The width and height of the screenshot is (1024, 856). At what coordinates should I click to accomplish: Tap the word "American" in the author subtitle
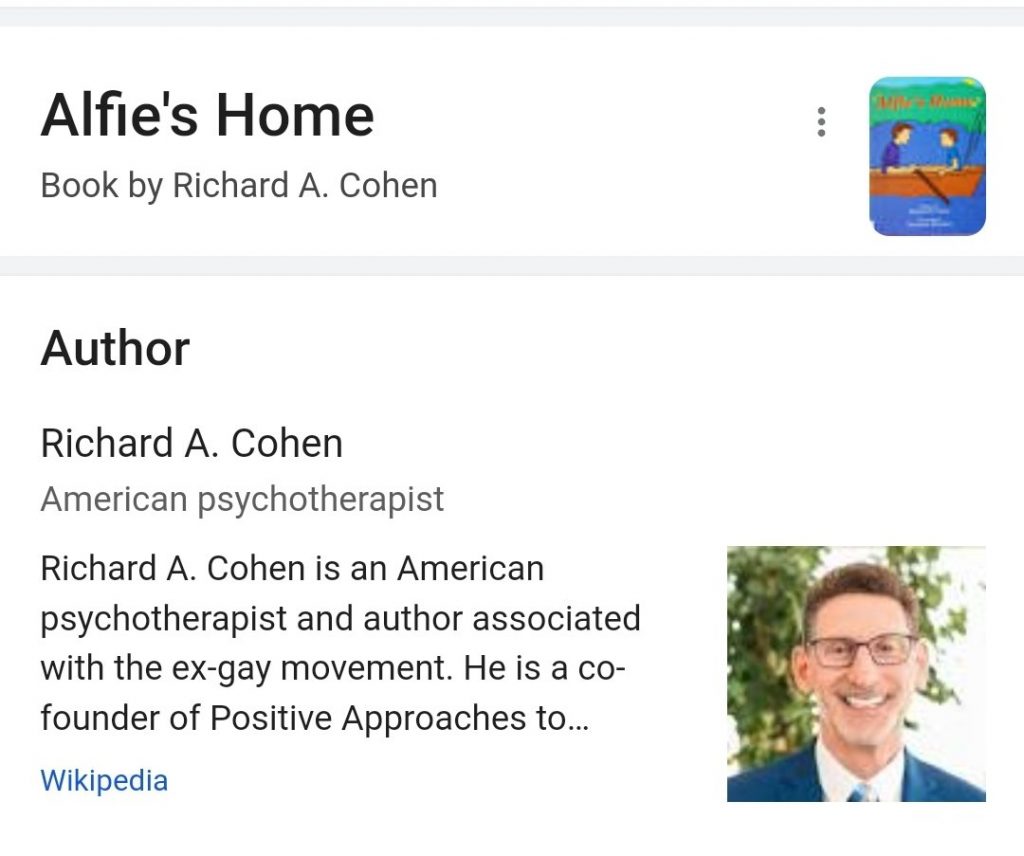(114, 499)
